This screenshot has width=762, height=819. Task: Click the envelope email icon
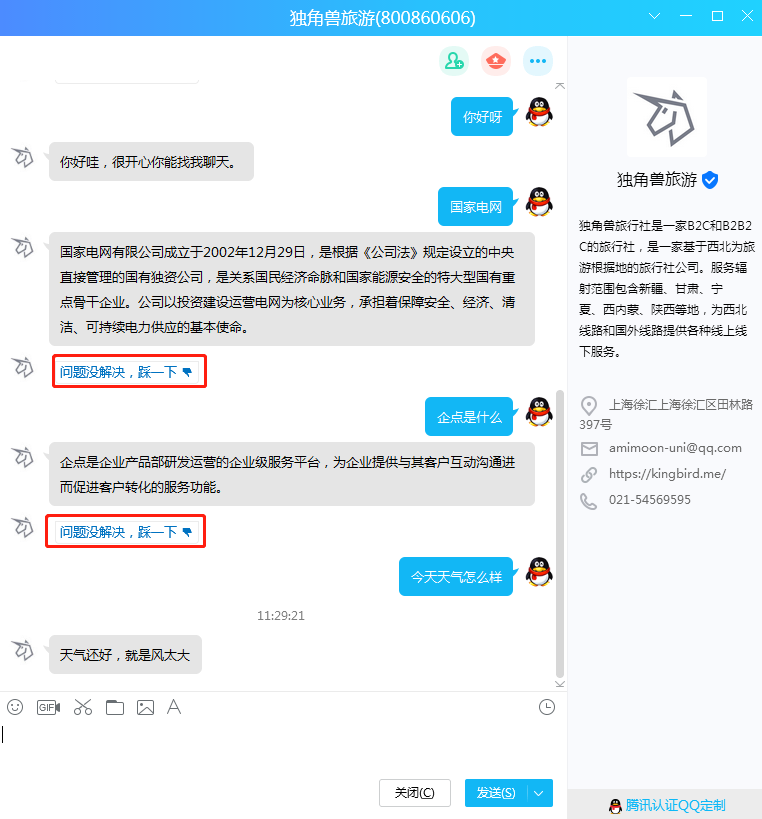pyautogui.click(x=589, y=449)
